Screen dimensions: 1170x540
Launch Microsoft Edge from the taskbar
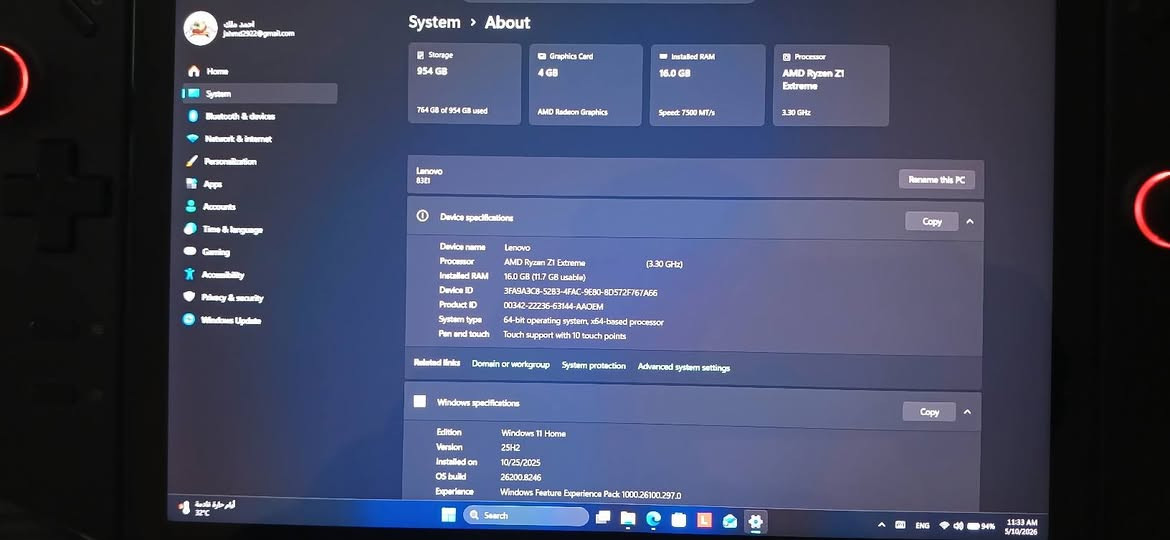[x=654, y=520]
